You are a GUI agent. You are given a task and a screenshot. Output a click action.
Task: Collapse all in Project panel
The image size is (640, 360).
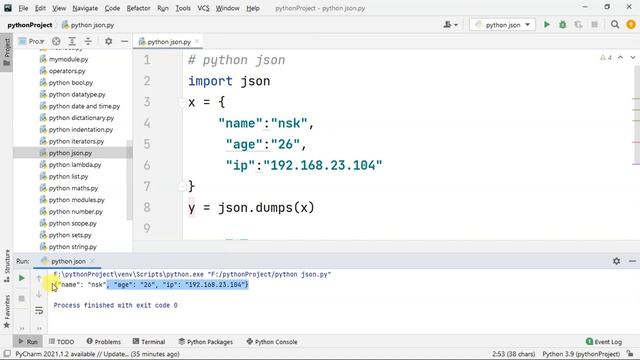[x=88, y=41]
